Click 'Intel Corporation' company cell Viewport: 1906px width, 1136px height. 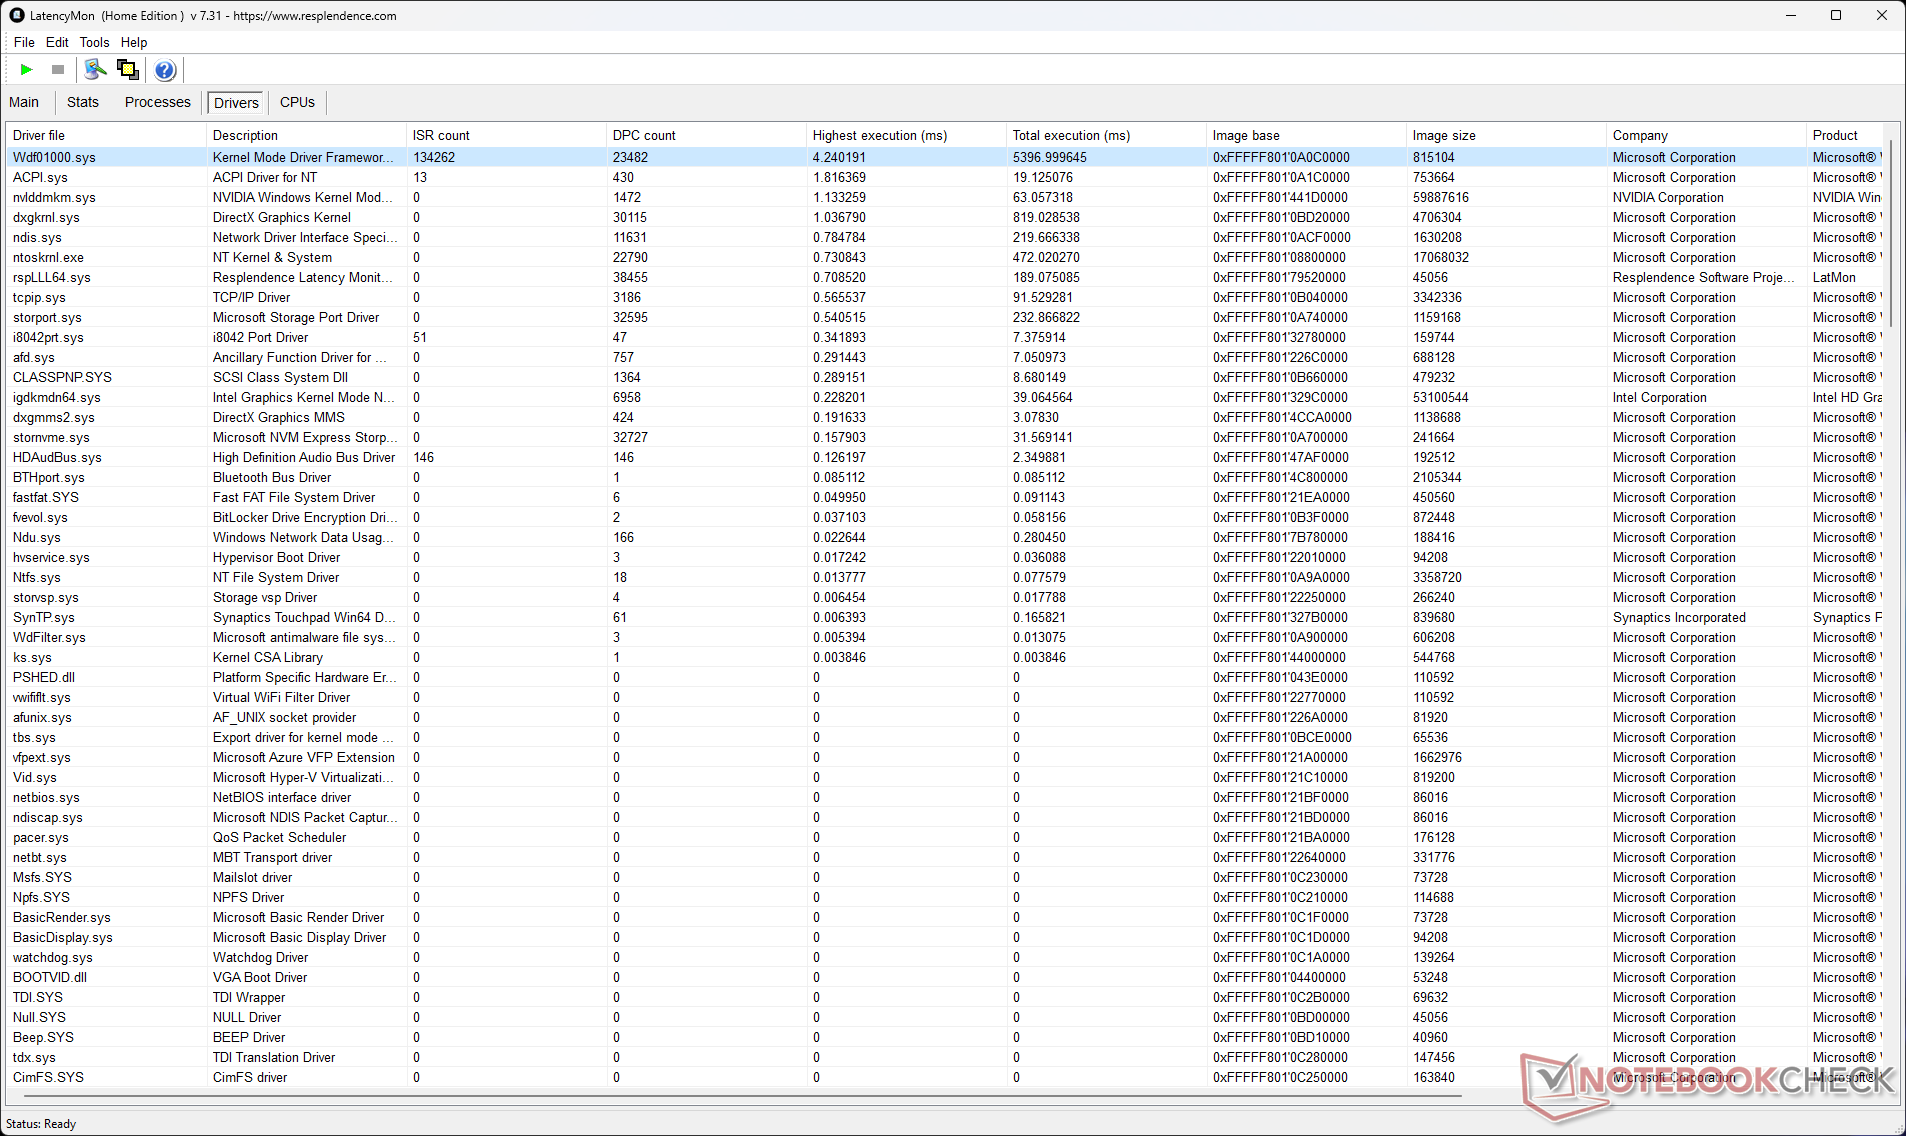click(1660, 397)
